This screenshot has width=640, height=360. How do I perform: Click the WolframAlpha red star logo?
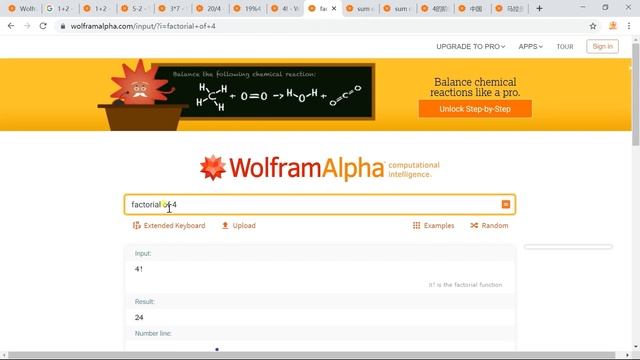pyautogui.click(x=213, y=167)
